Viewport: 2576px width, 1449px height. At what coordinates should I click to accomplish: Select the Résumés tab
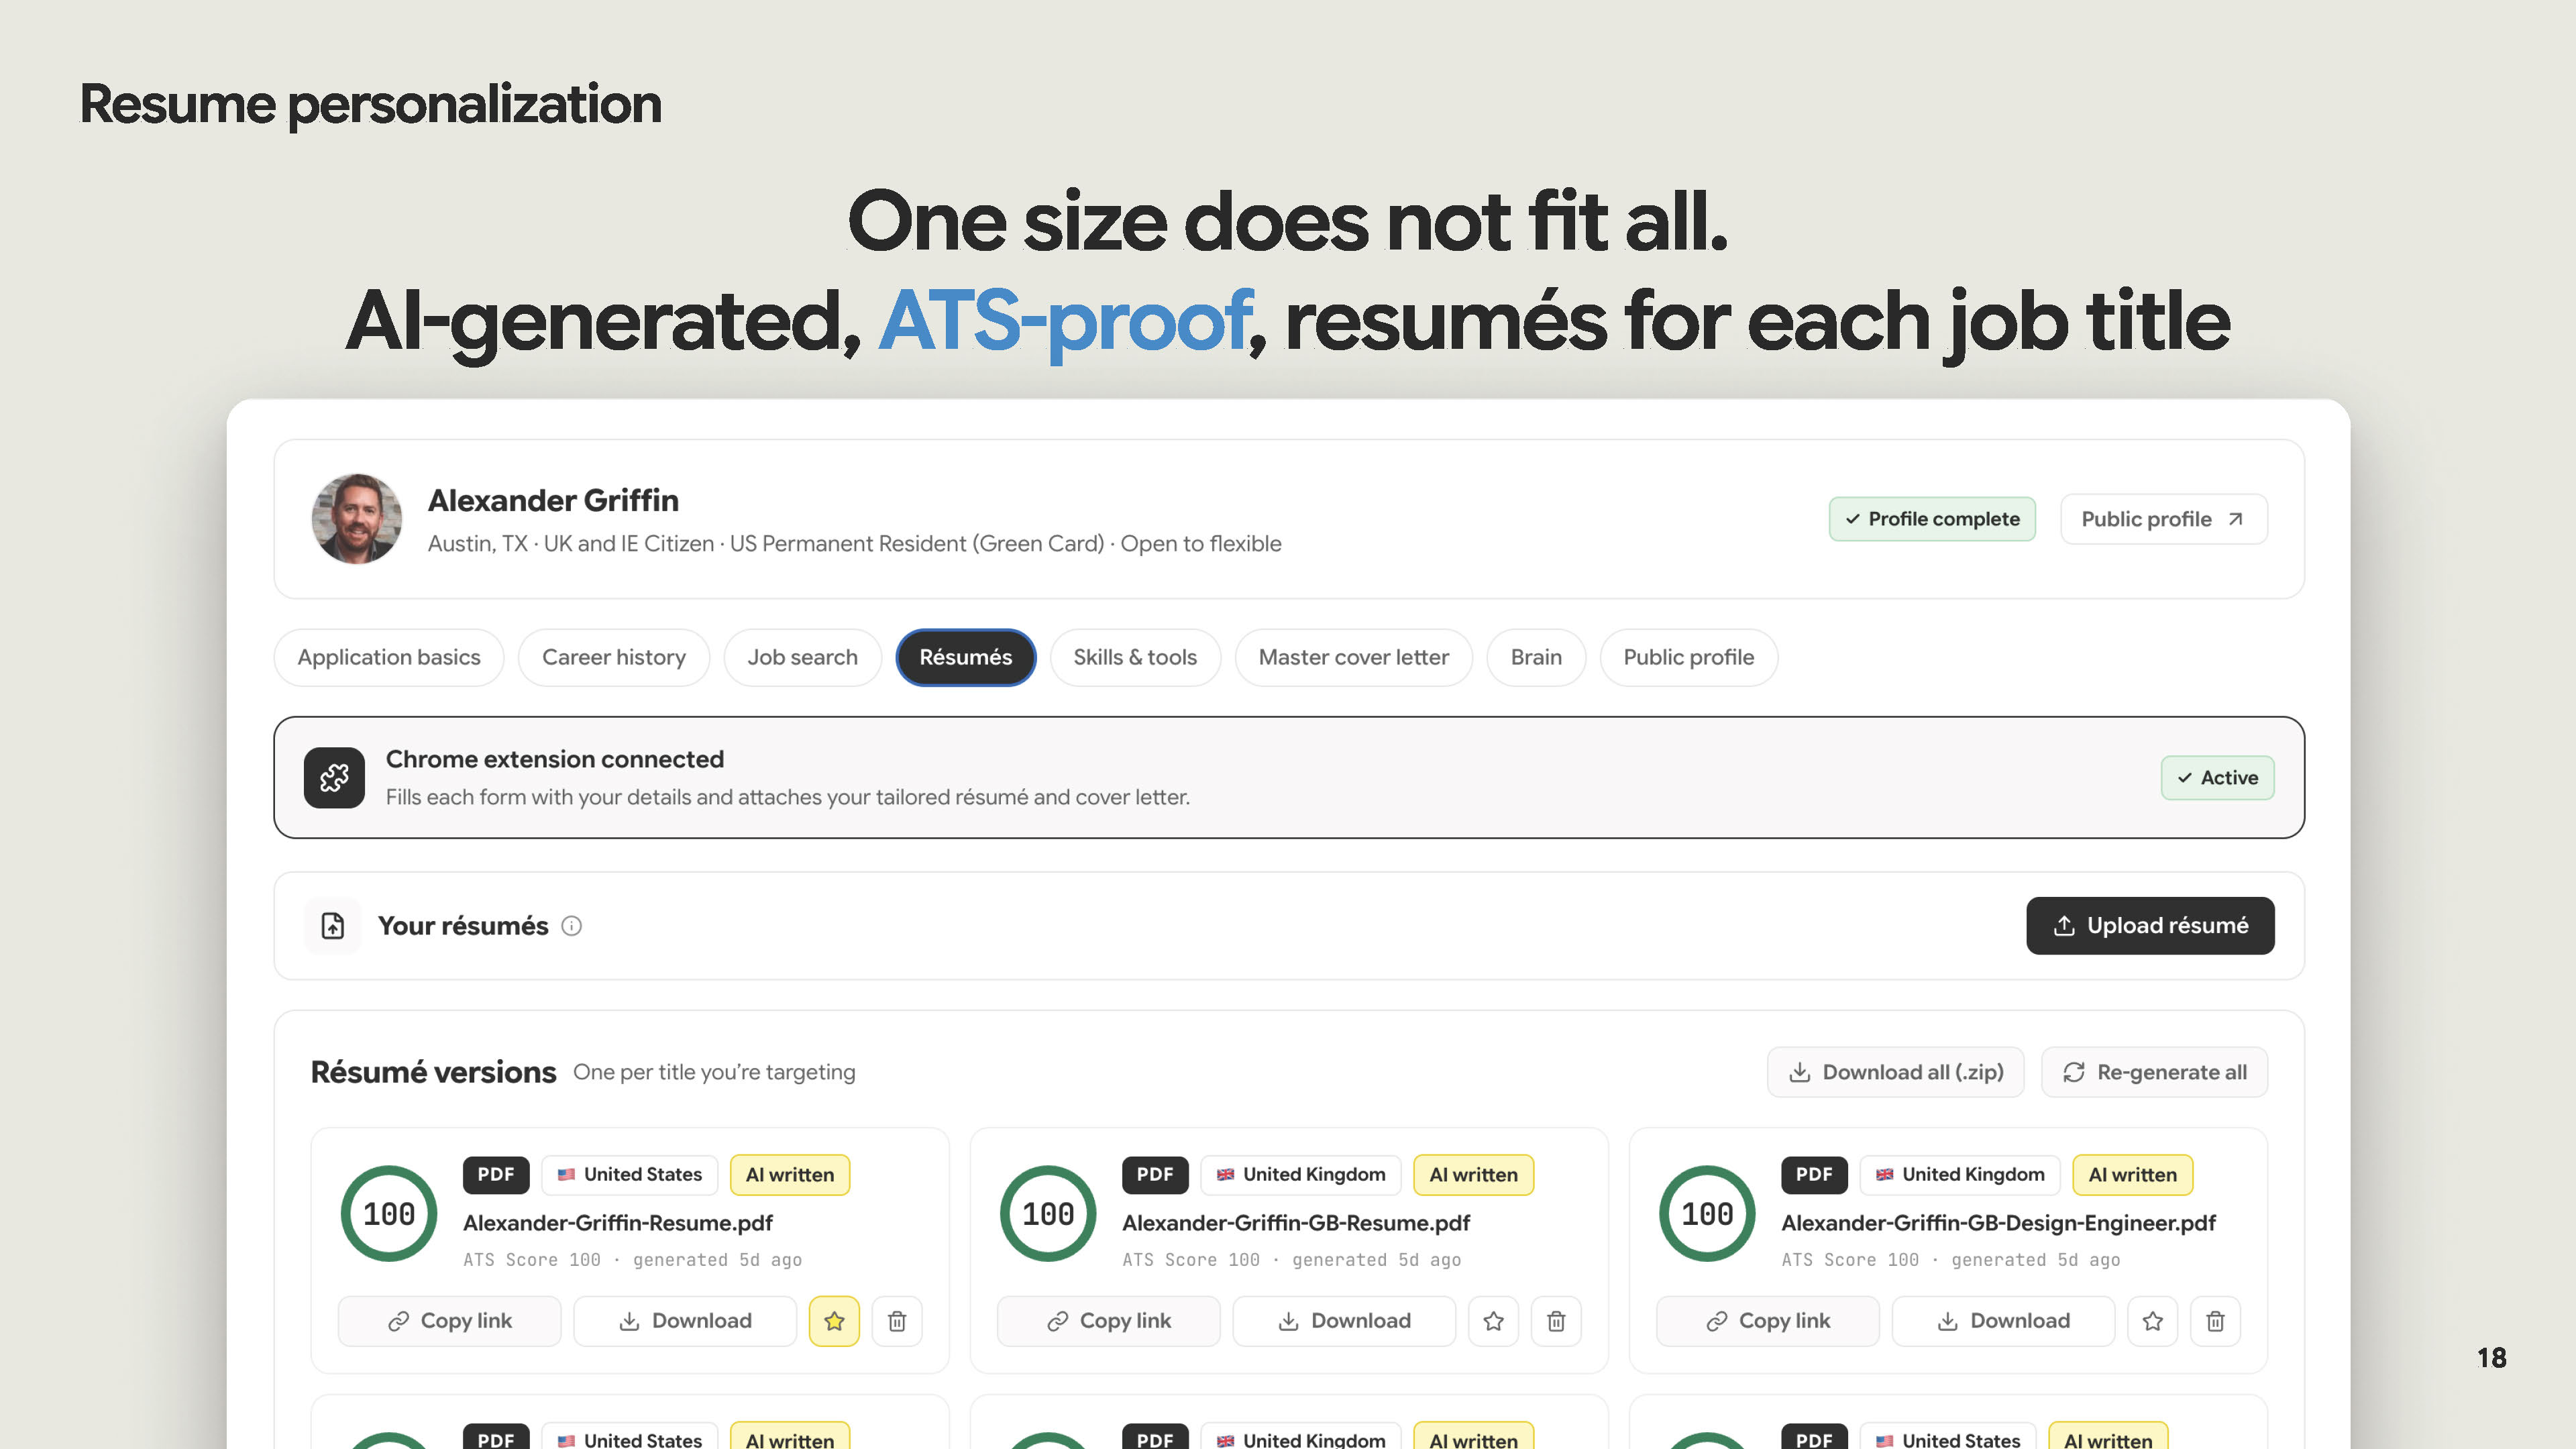click(966, 657)
